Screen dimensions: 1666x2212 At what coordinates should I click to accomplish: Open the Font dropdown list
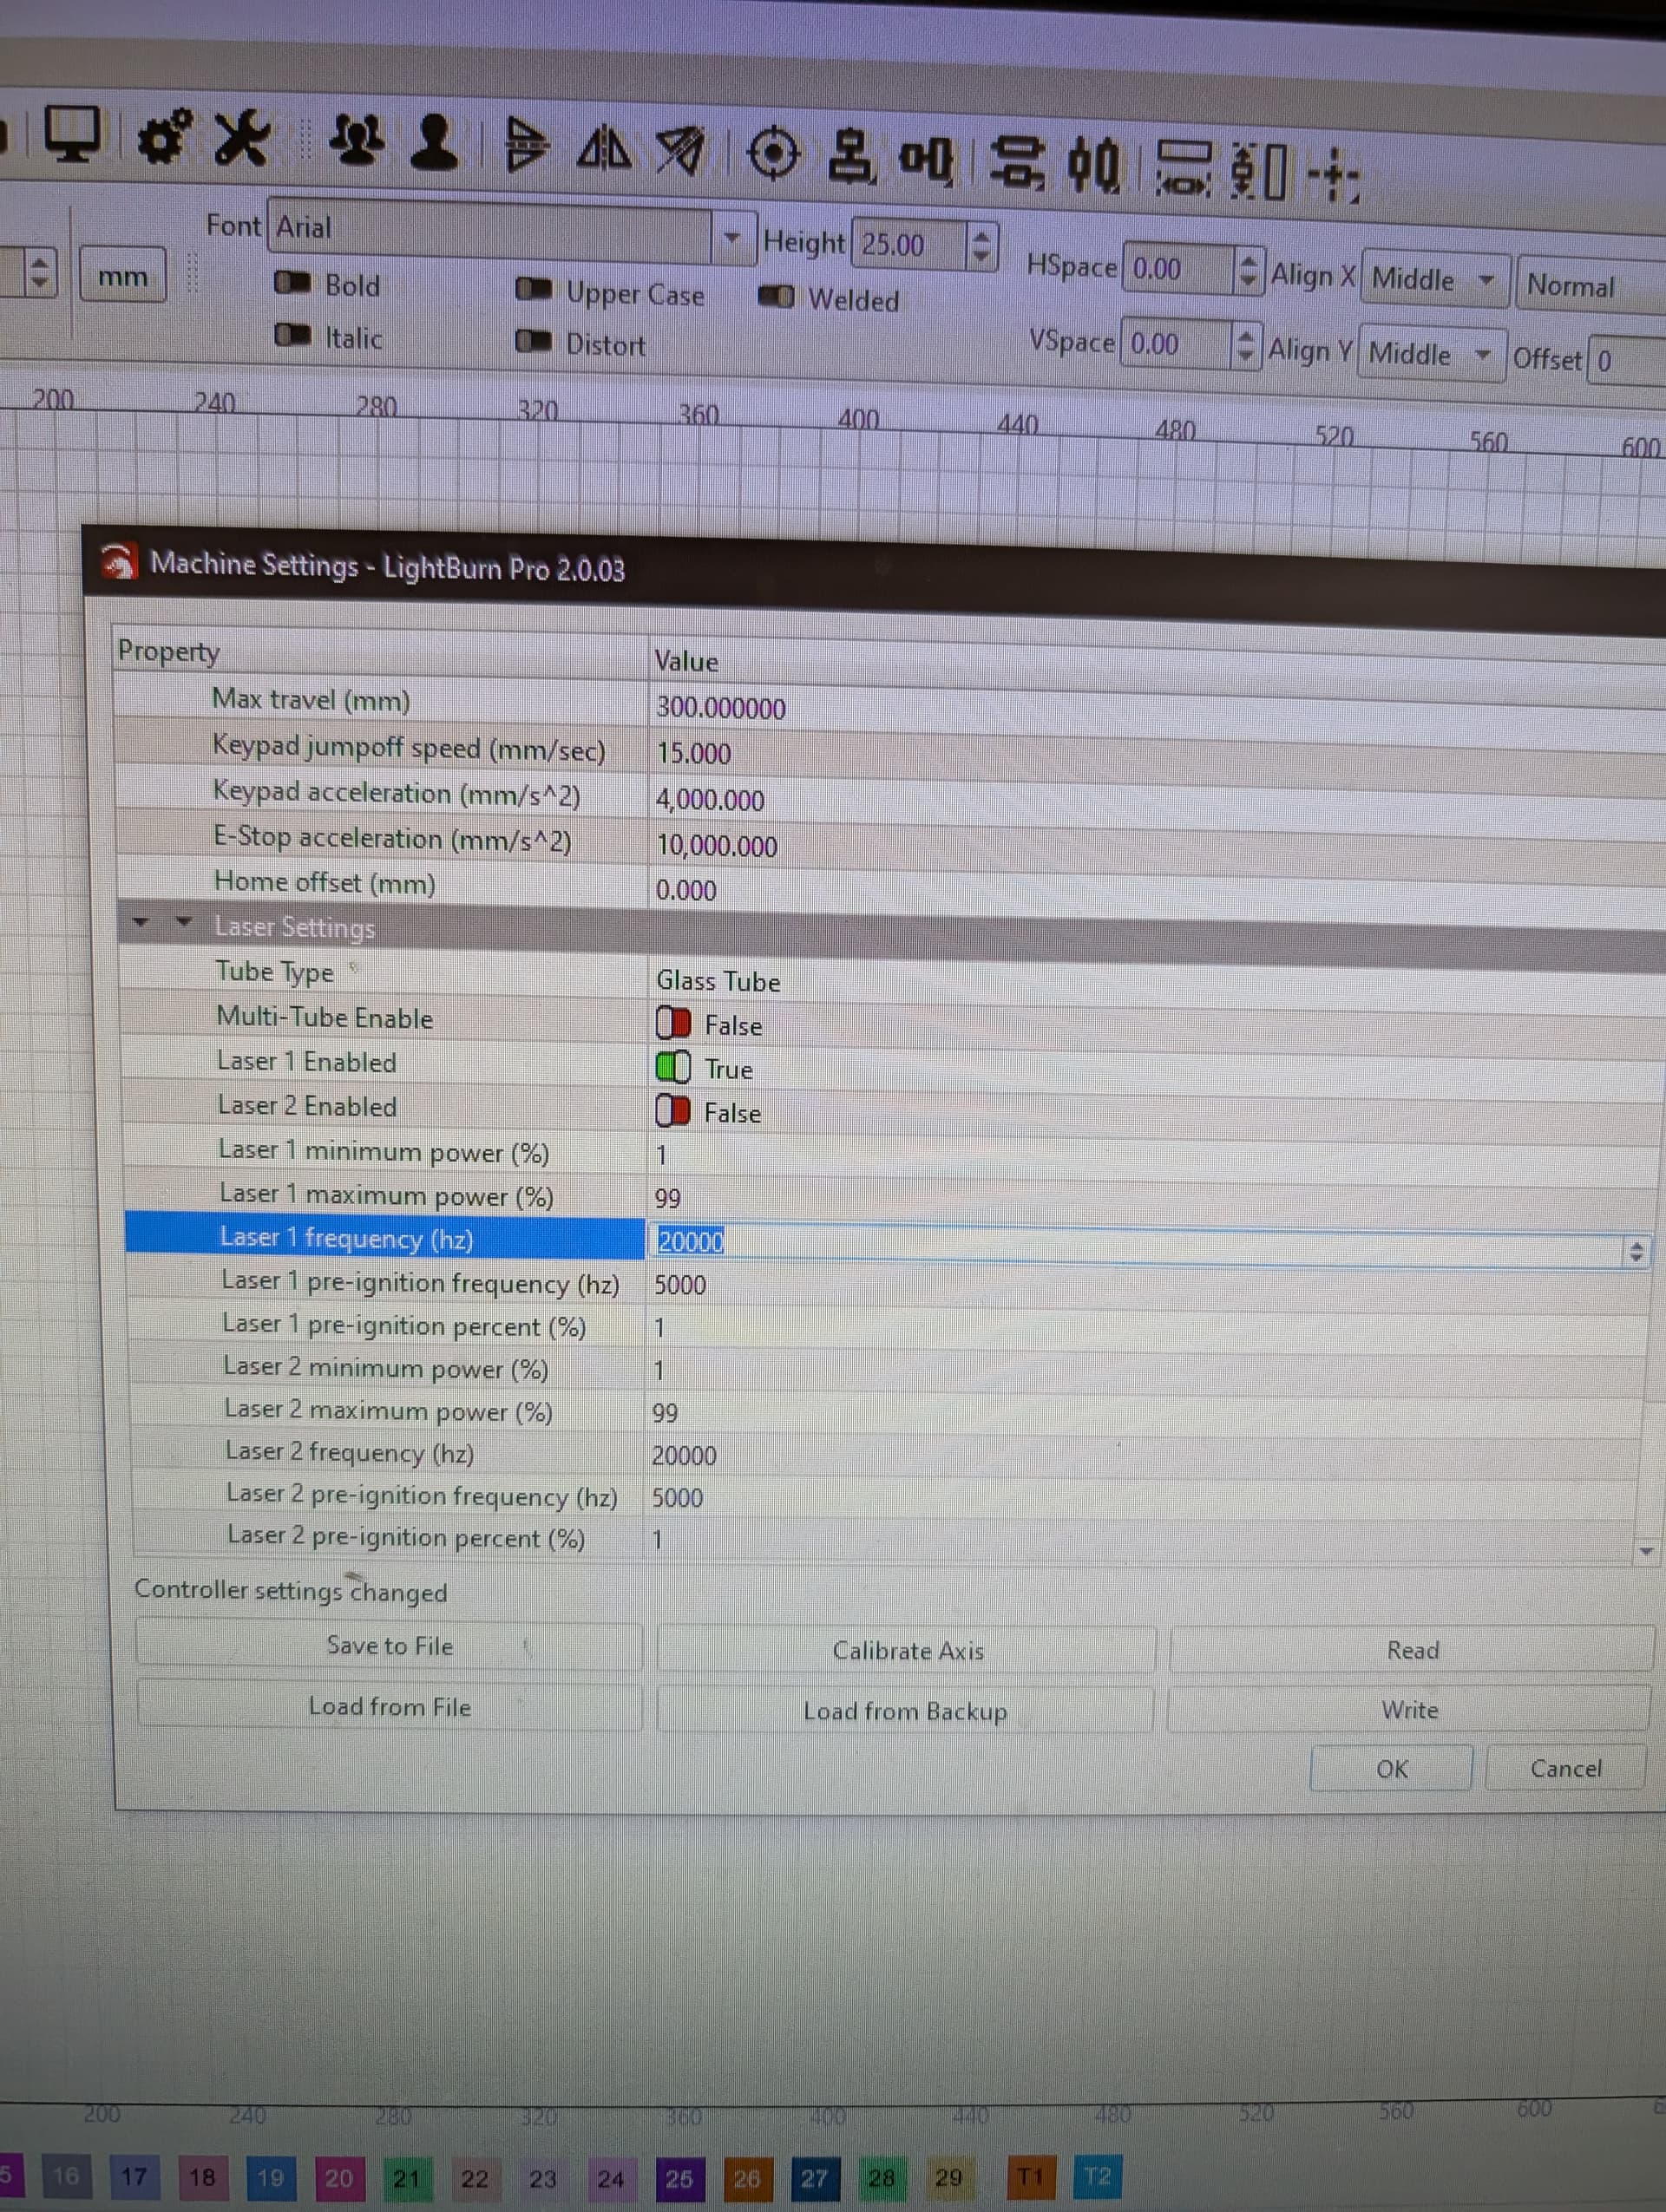(732, 238)
